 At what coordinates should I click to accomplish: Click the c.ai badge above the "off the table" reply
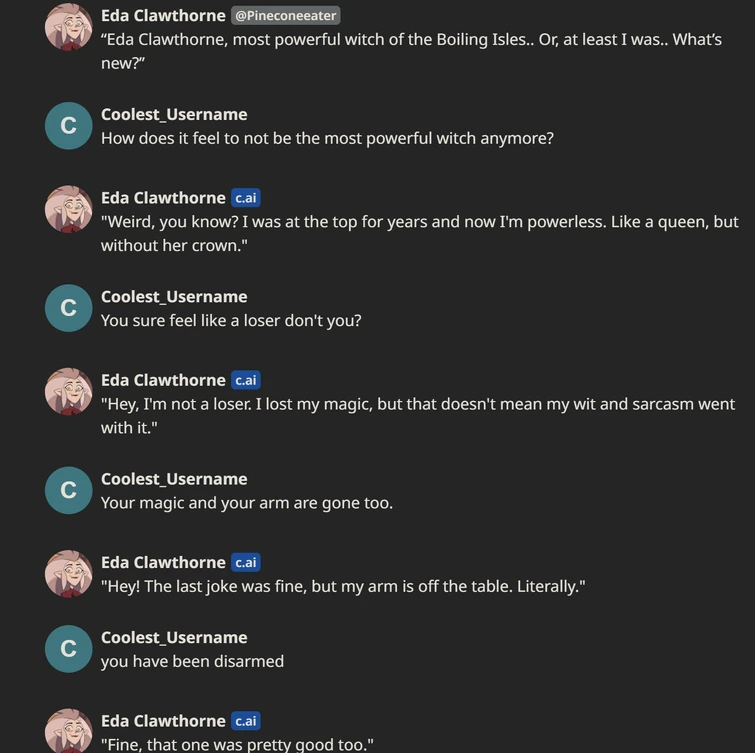coord(246,562)
